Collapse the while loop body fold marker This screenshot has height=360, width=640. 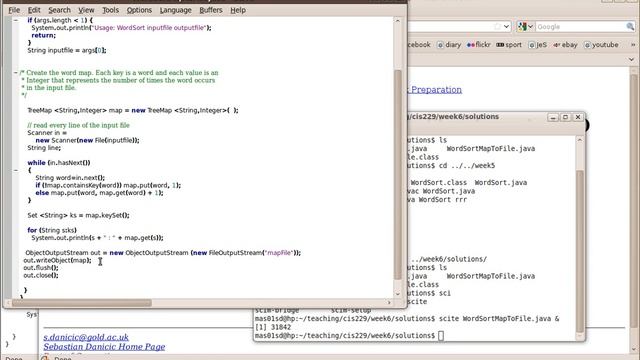(x=16, y=170)
